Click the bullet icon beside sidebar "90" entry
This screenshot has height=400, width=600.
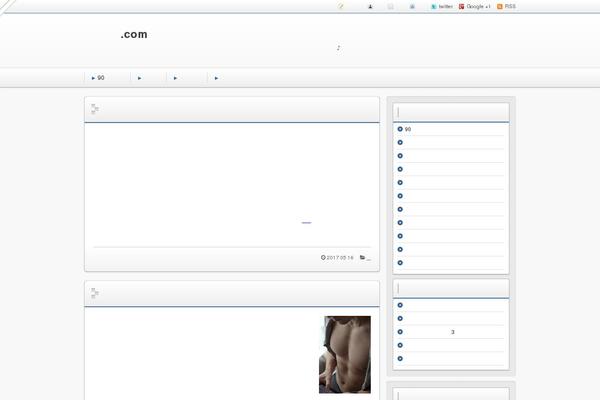(400, 129)
